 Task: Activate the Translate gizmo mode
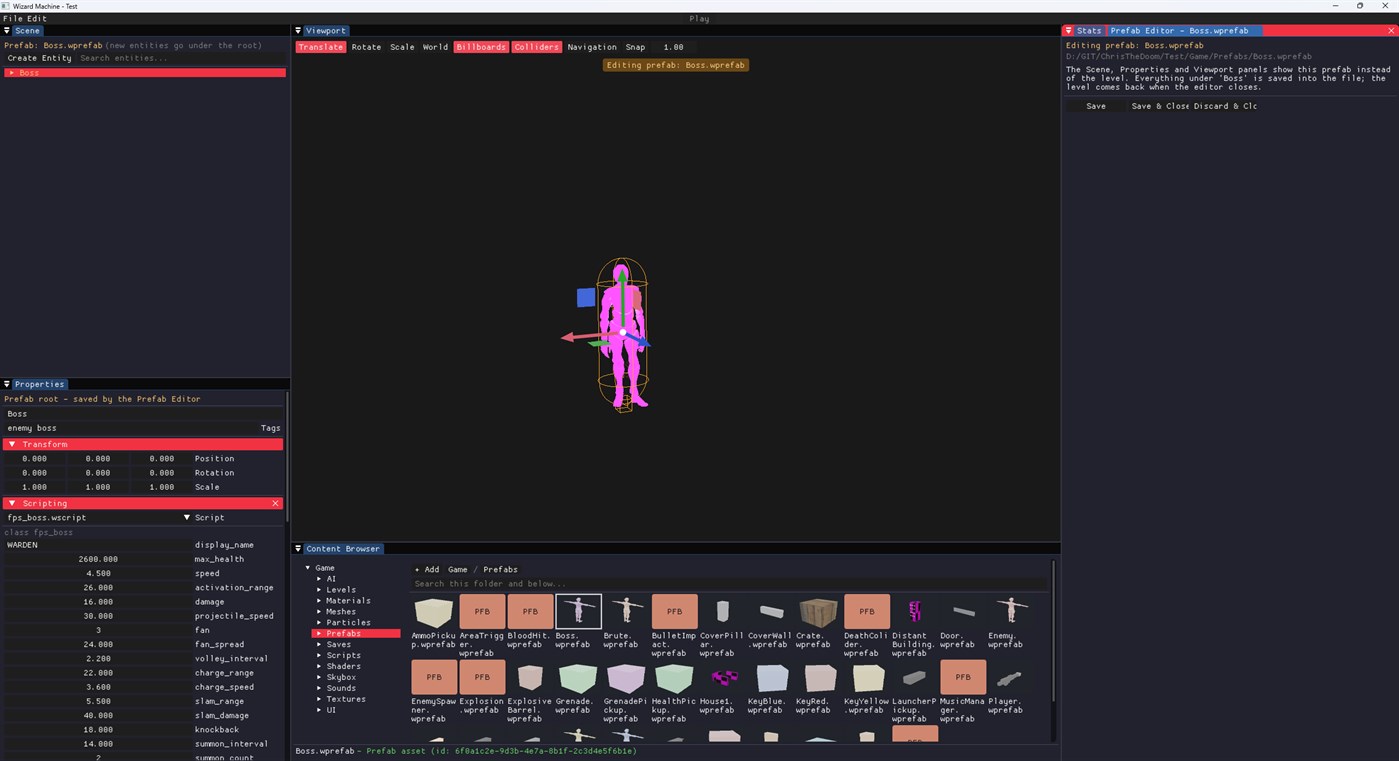(x=321, y=47)
